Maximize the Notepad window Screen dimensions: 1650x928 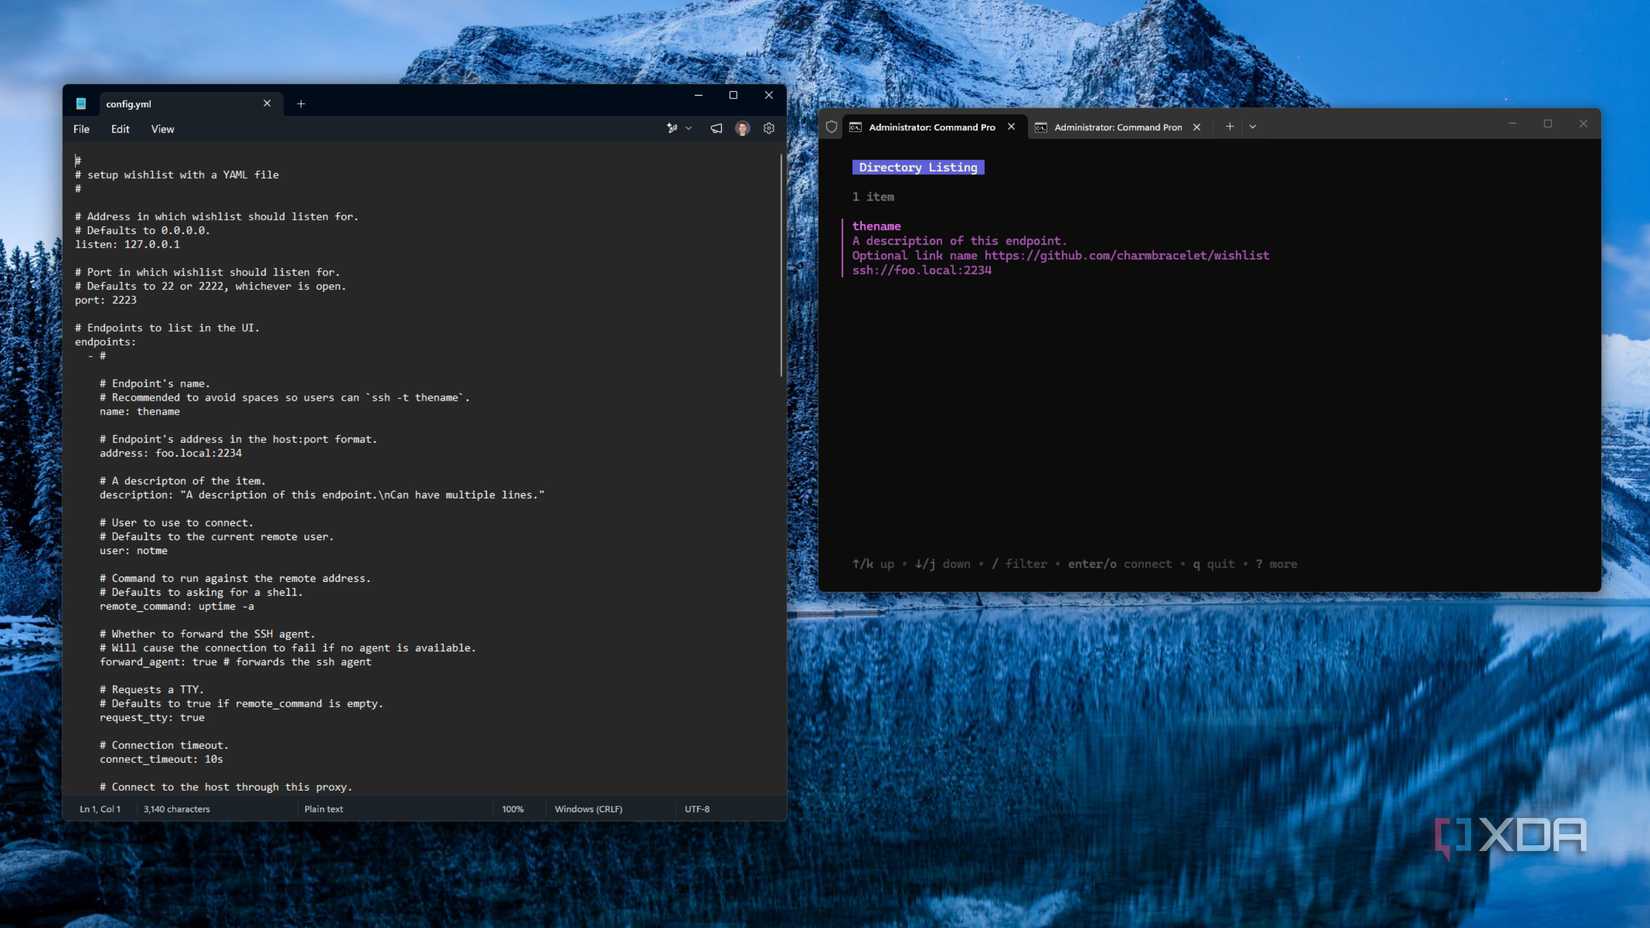pyautogui.click(x=733, y=95)
